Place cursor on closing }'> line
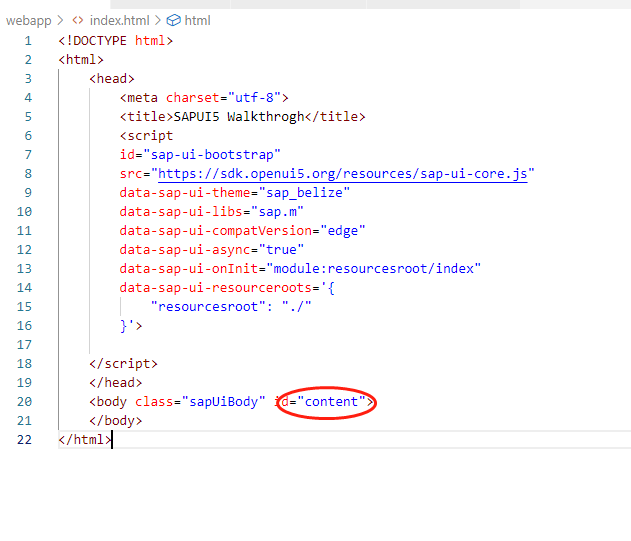The height and width of the screenshot is (541, 631). [131, 326]
